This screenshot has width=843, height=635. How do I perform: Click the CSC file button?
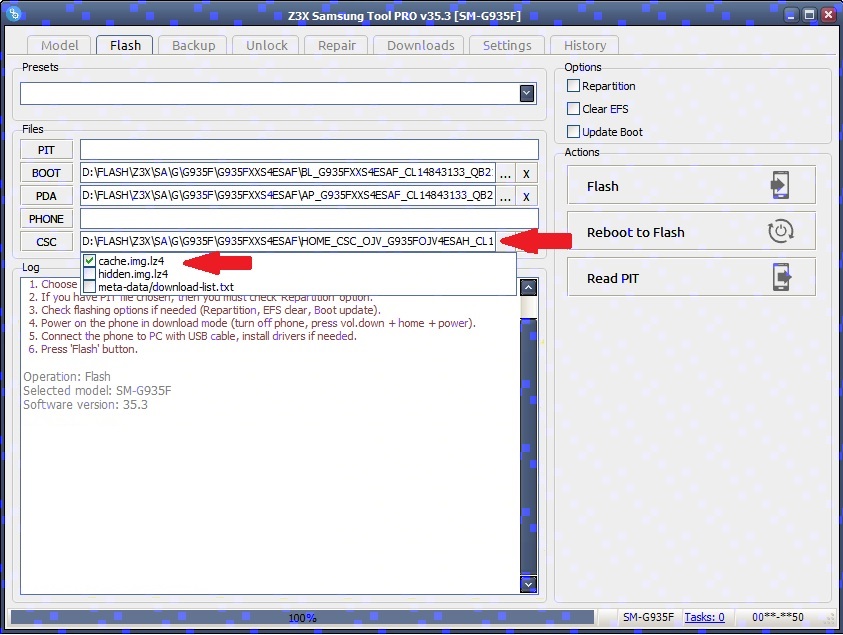tap(46, 242)
